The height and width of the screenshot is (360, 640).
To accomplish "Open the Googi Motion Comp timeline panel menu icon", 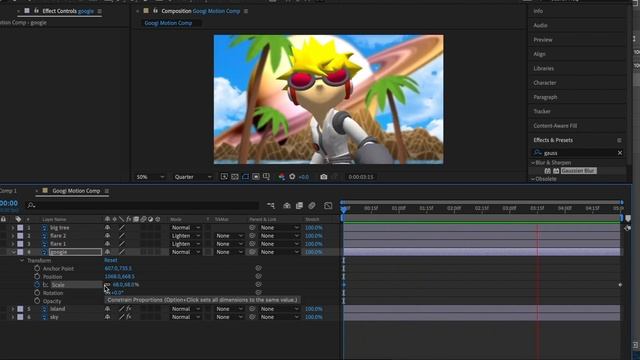I will pos(107,191).
